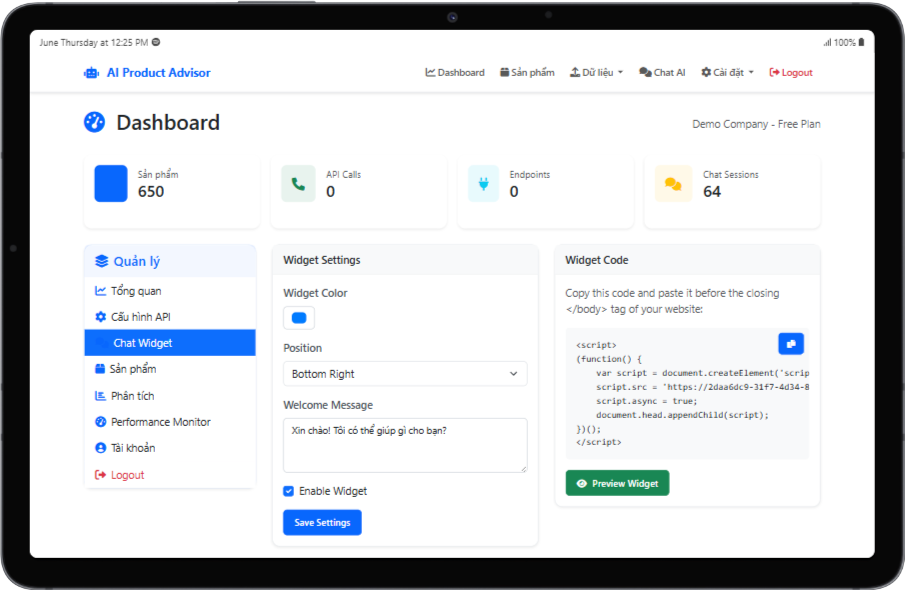Click the clock text June Thursday at 12:25 PM
The height and width of the screenshot is (590, 905).
coord(94,43)
